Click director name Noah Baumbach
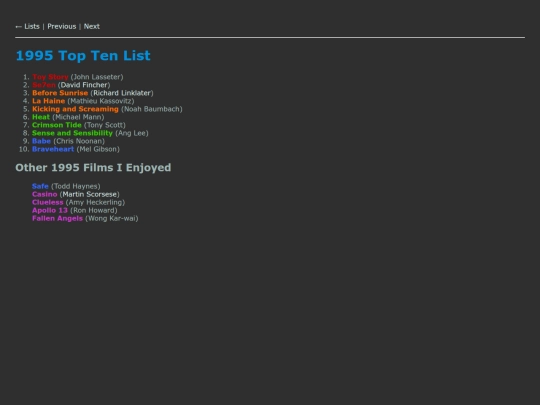The image size is (540, 405). click(152, 109)
